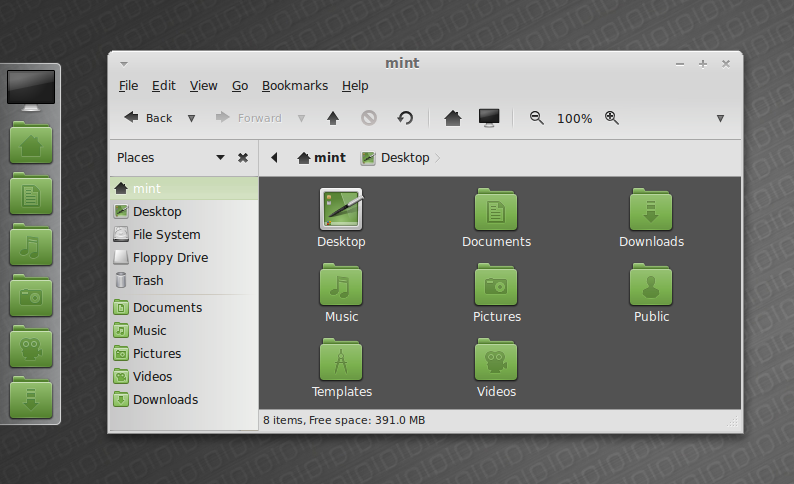Select Desktop in the Places sidebar
This screenshot has width=794, height=484.
point(184,211)
